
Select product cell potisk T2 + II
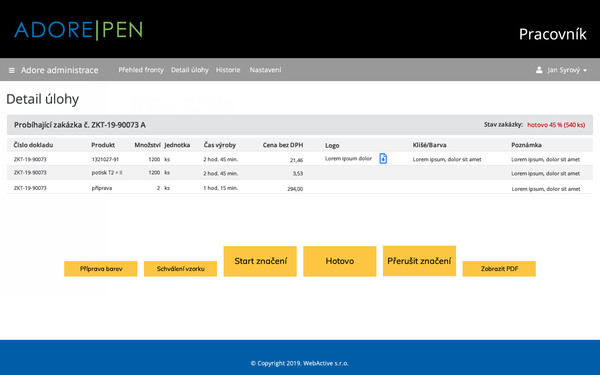[107, 173]
